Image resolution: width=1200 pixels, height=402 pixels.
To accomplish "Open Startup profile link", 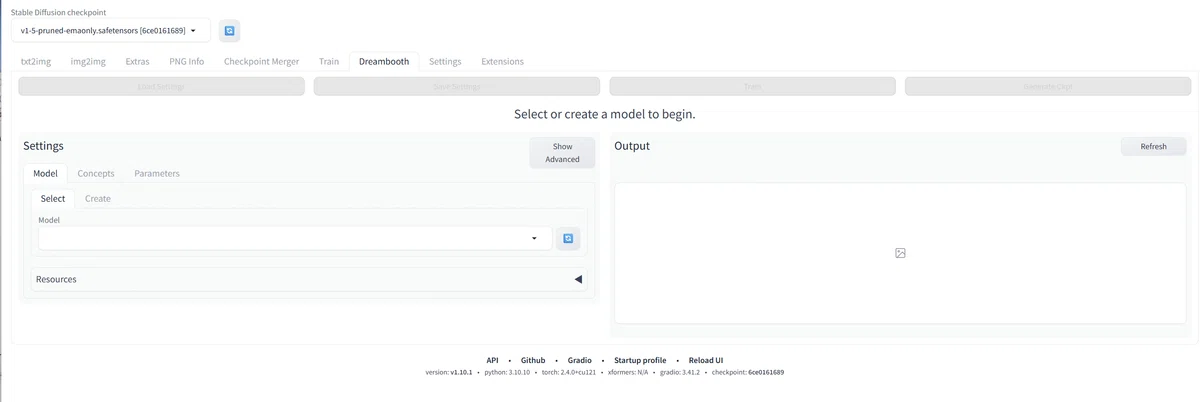I will 640,360.
